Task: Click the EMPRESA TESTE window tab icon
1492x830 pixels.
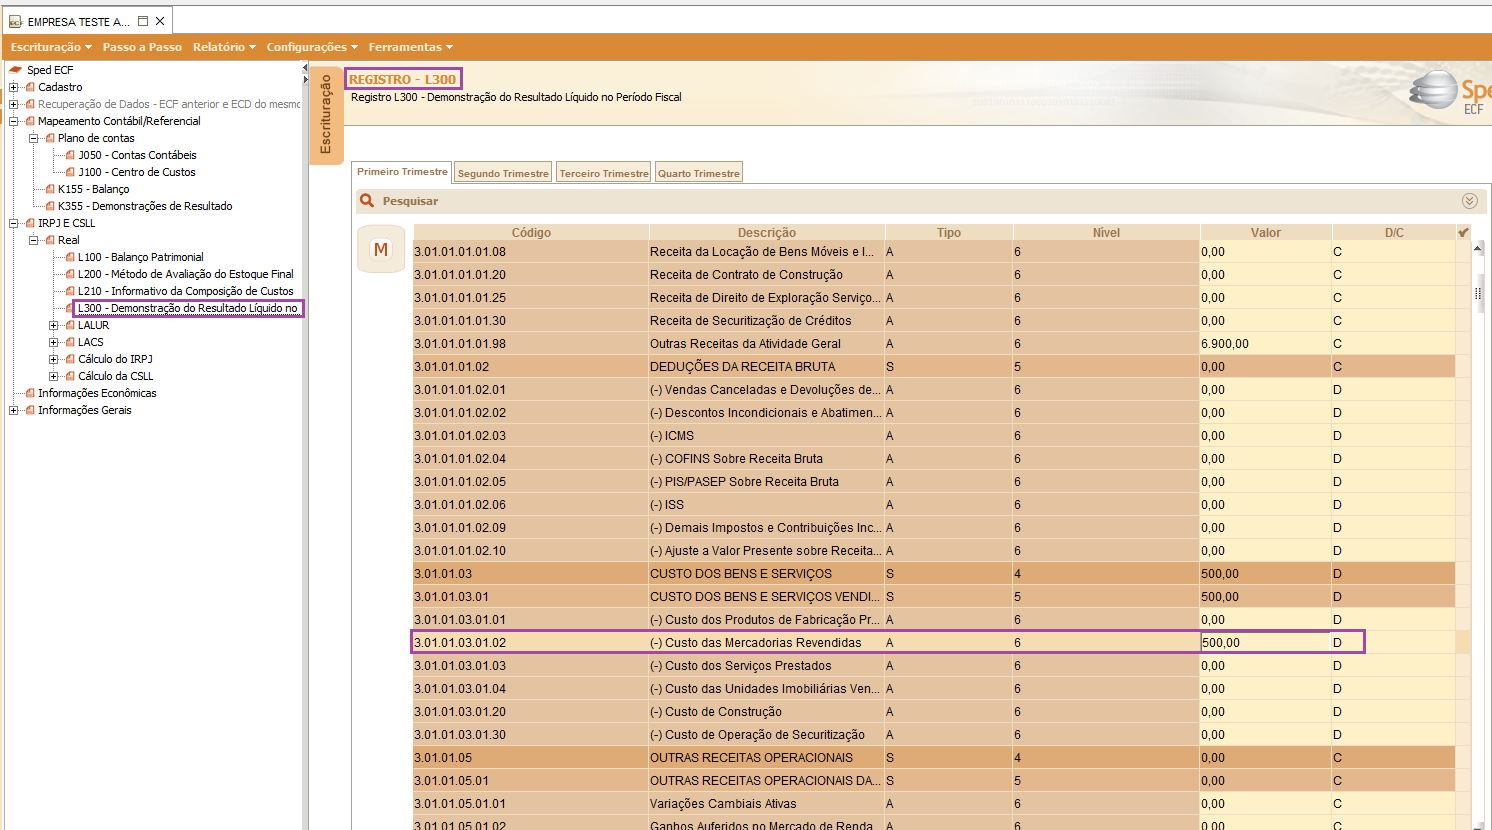Action: (x=15, y=22)
